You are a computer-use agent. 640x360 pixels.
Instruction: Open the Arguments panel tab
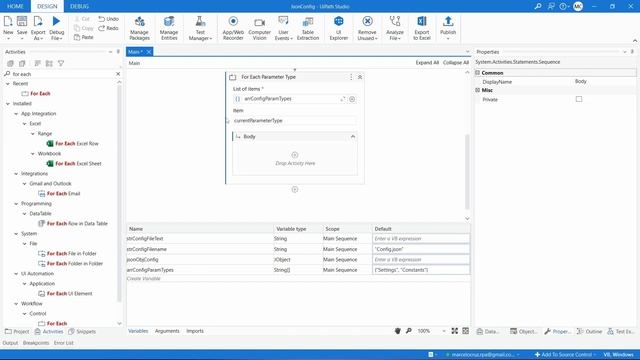pyautogui.click(x=167, y=331)
